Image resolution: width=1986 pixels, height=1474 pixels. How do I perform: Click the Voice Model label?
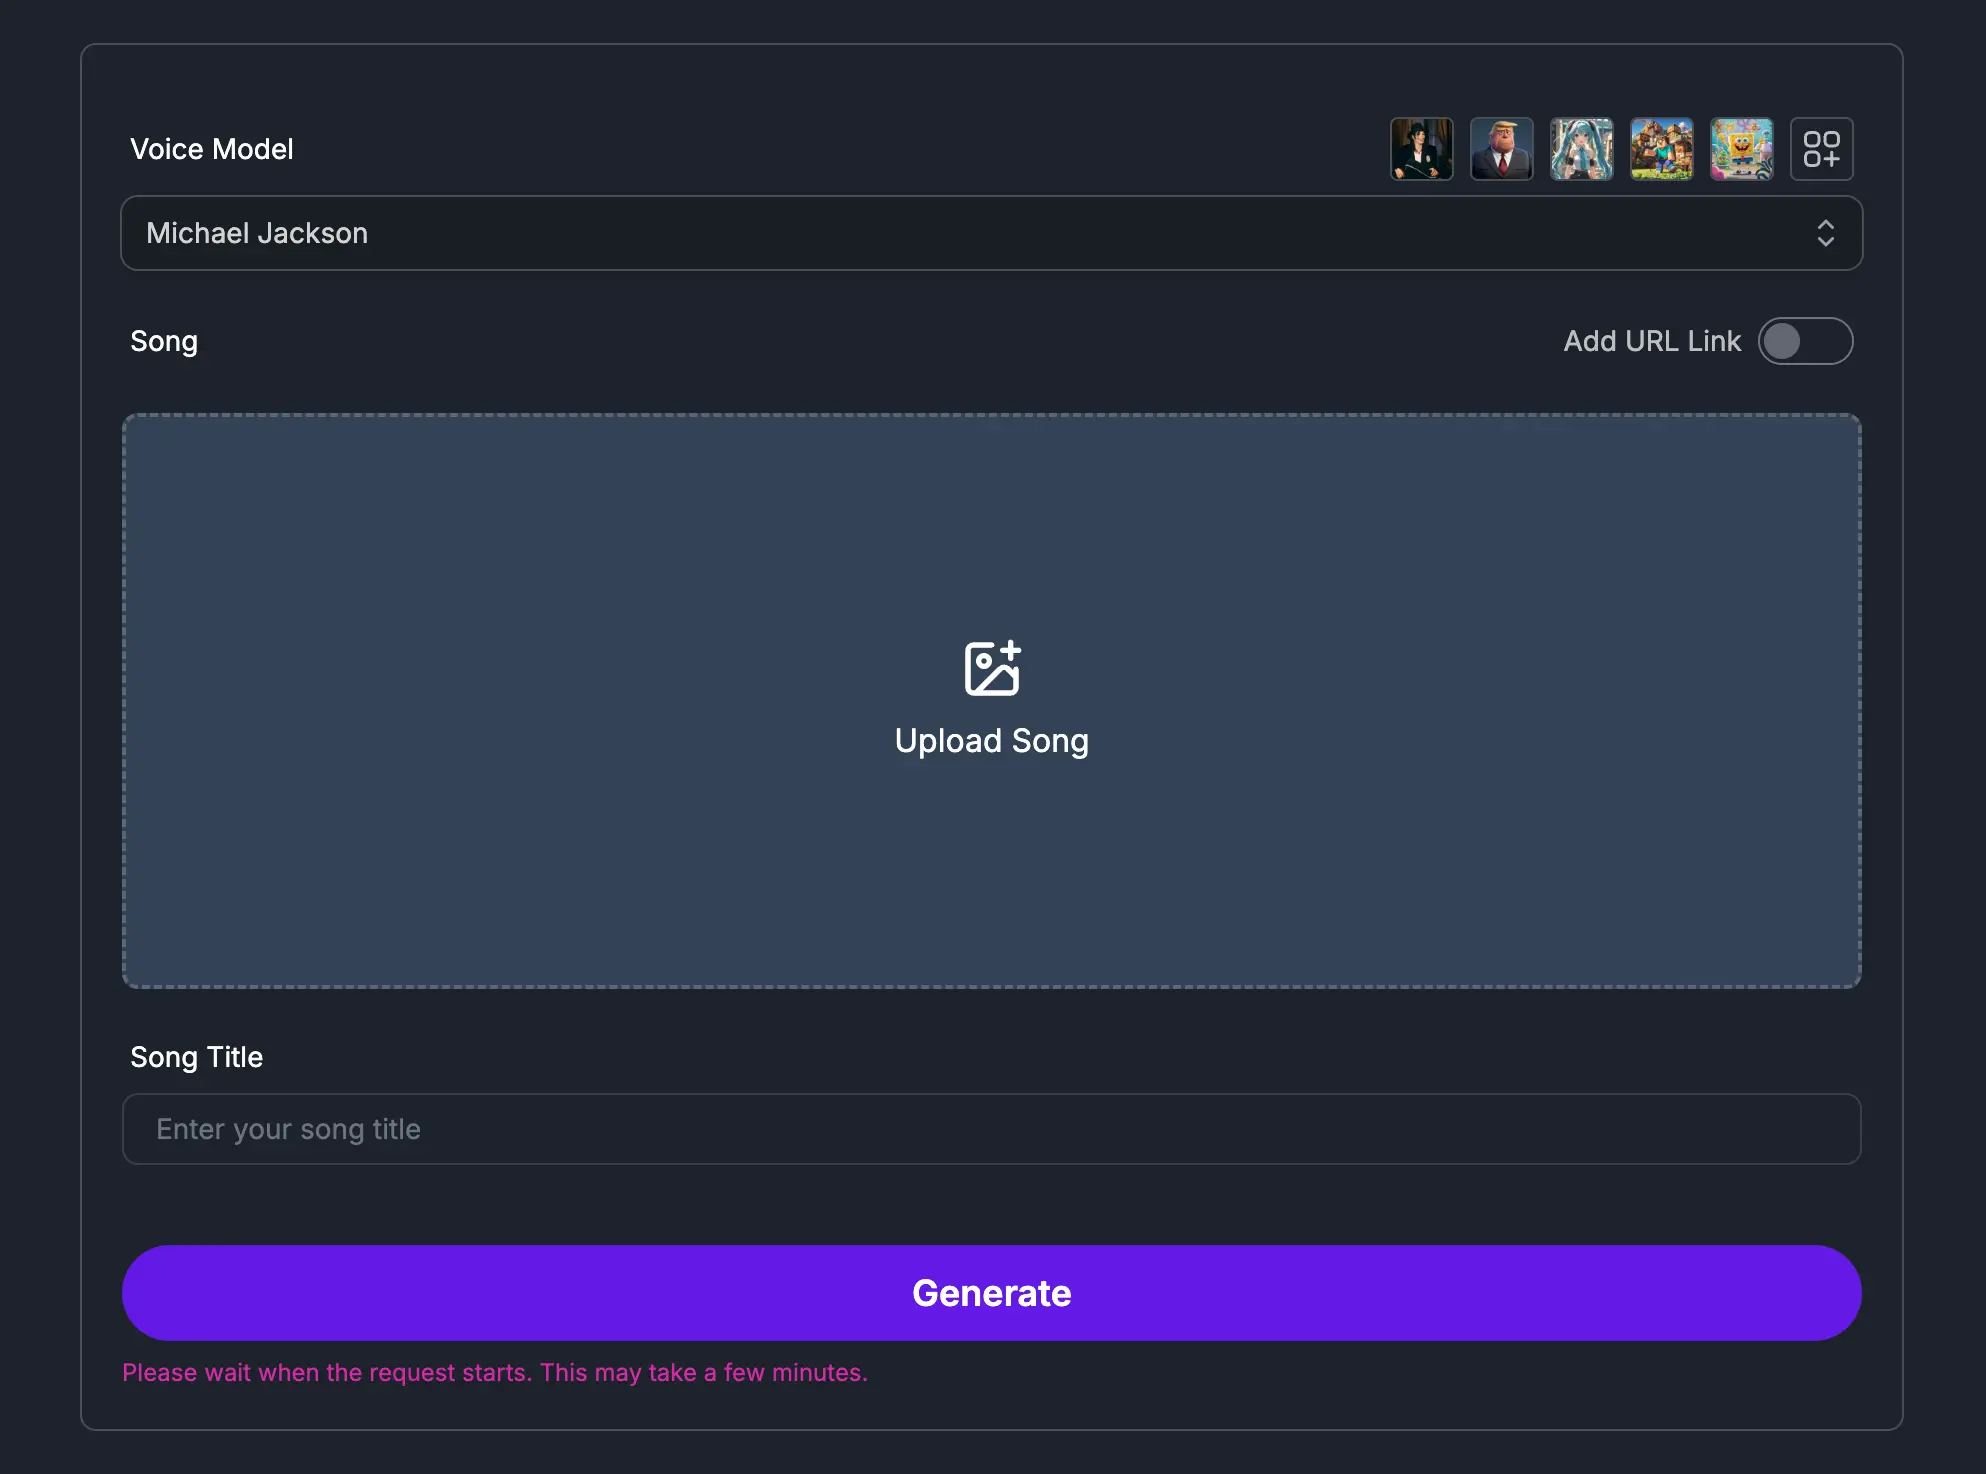point(212,149)
